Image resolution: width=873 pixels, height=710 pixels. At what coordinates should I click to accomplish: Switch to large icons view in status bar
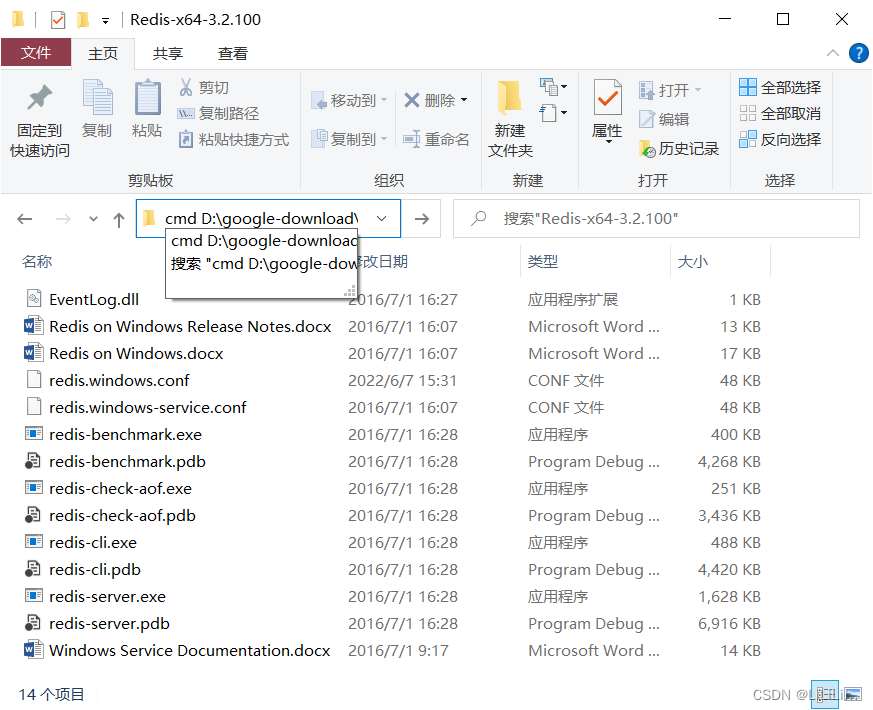(852, 694)
